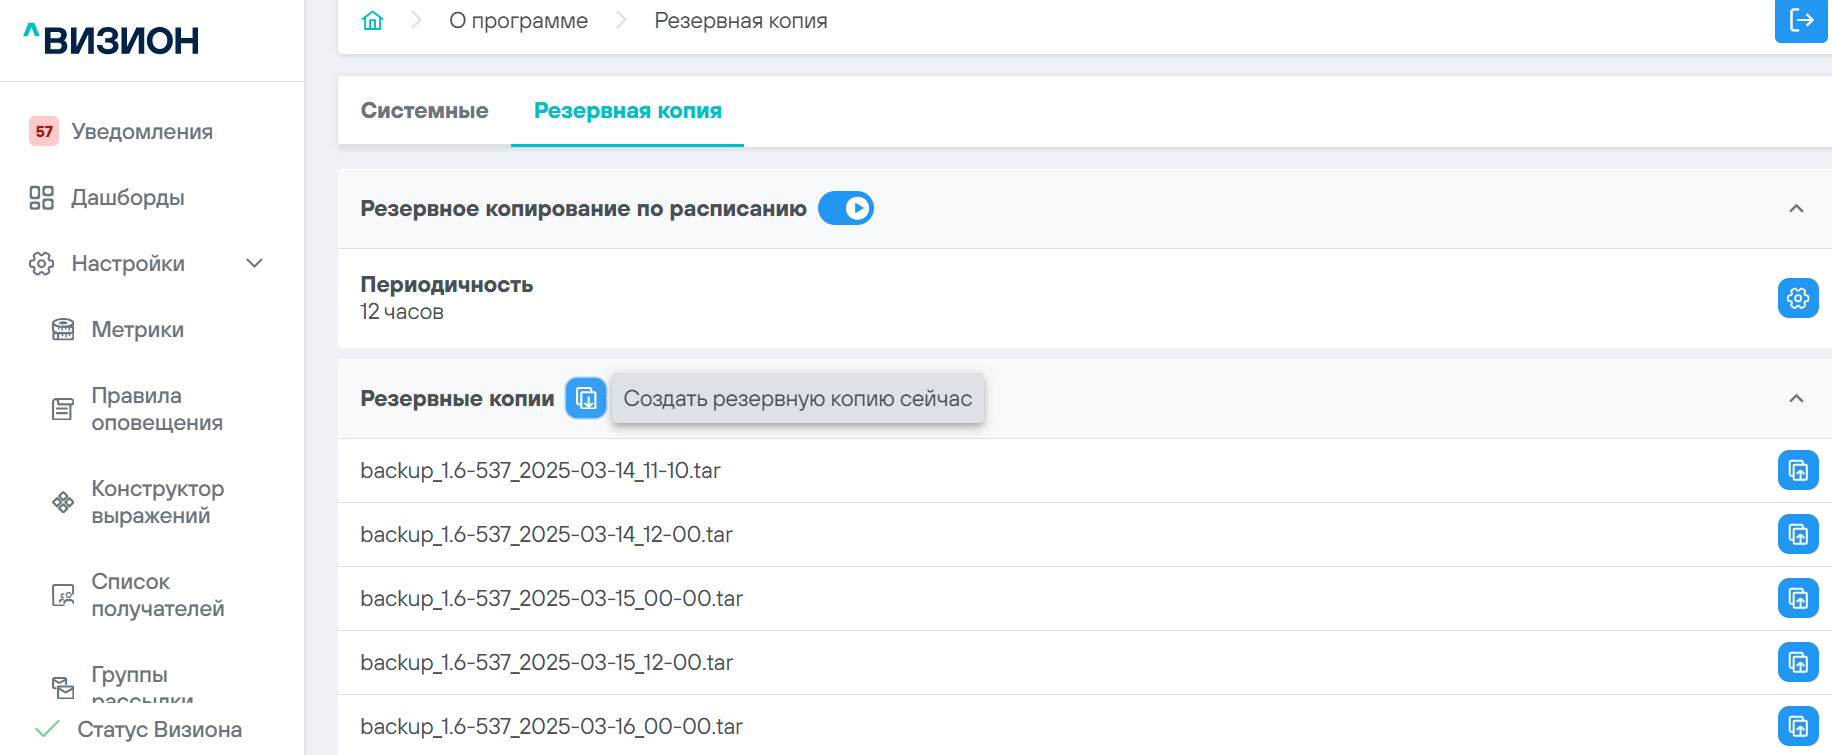Click the home breadcrumb icon
1832x755 pixels.
tap(372, 21)
